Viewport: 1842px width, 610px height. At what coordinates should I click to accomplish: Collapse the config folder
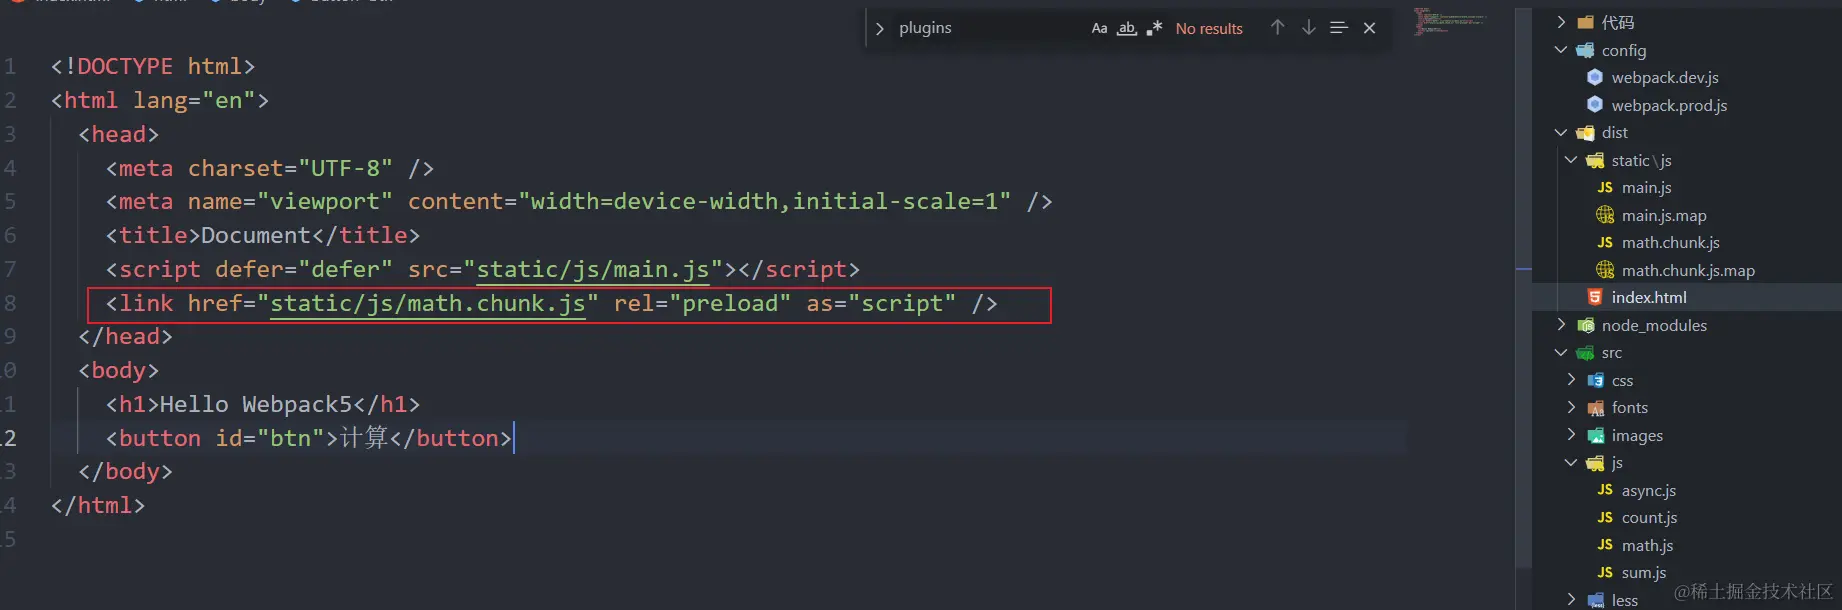tap(1561, 50)
